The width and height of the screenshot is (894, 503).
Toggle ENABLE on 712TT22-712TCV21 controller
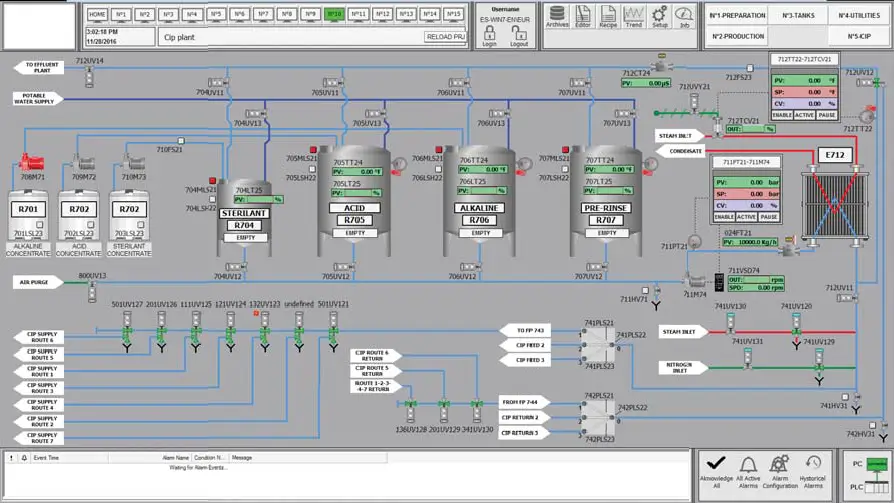(x=782, y=115)
